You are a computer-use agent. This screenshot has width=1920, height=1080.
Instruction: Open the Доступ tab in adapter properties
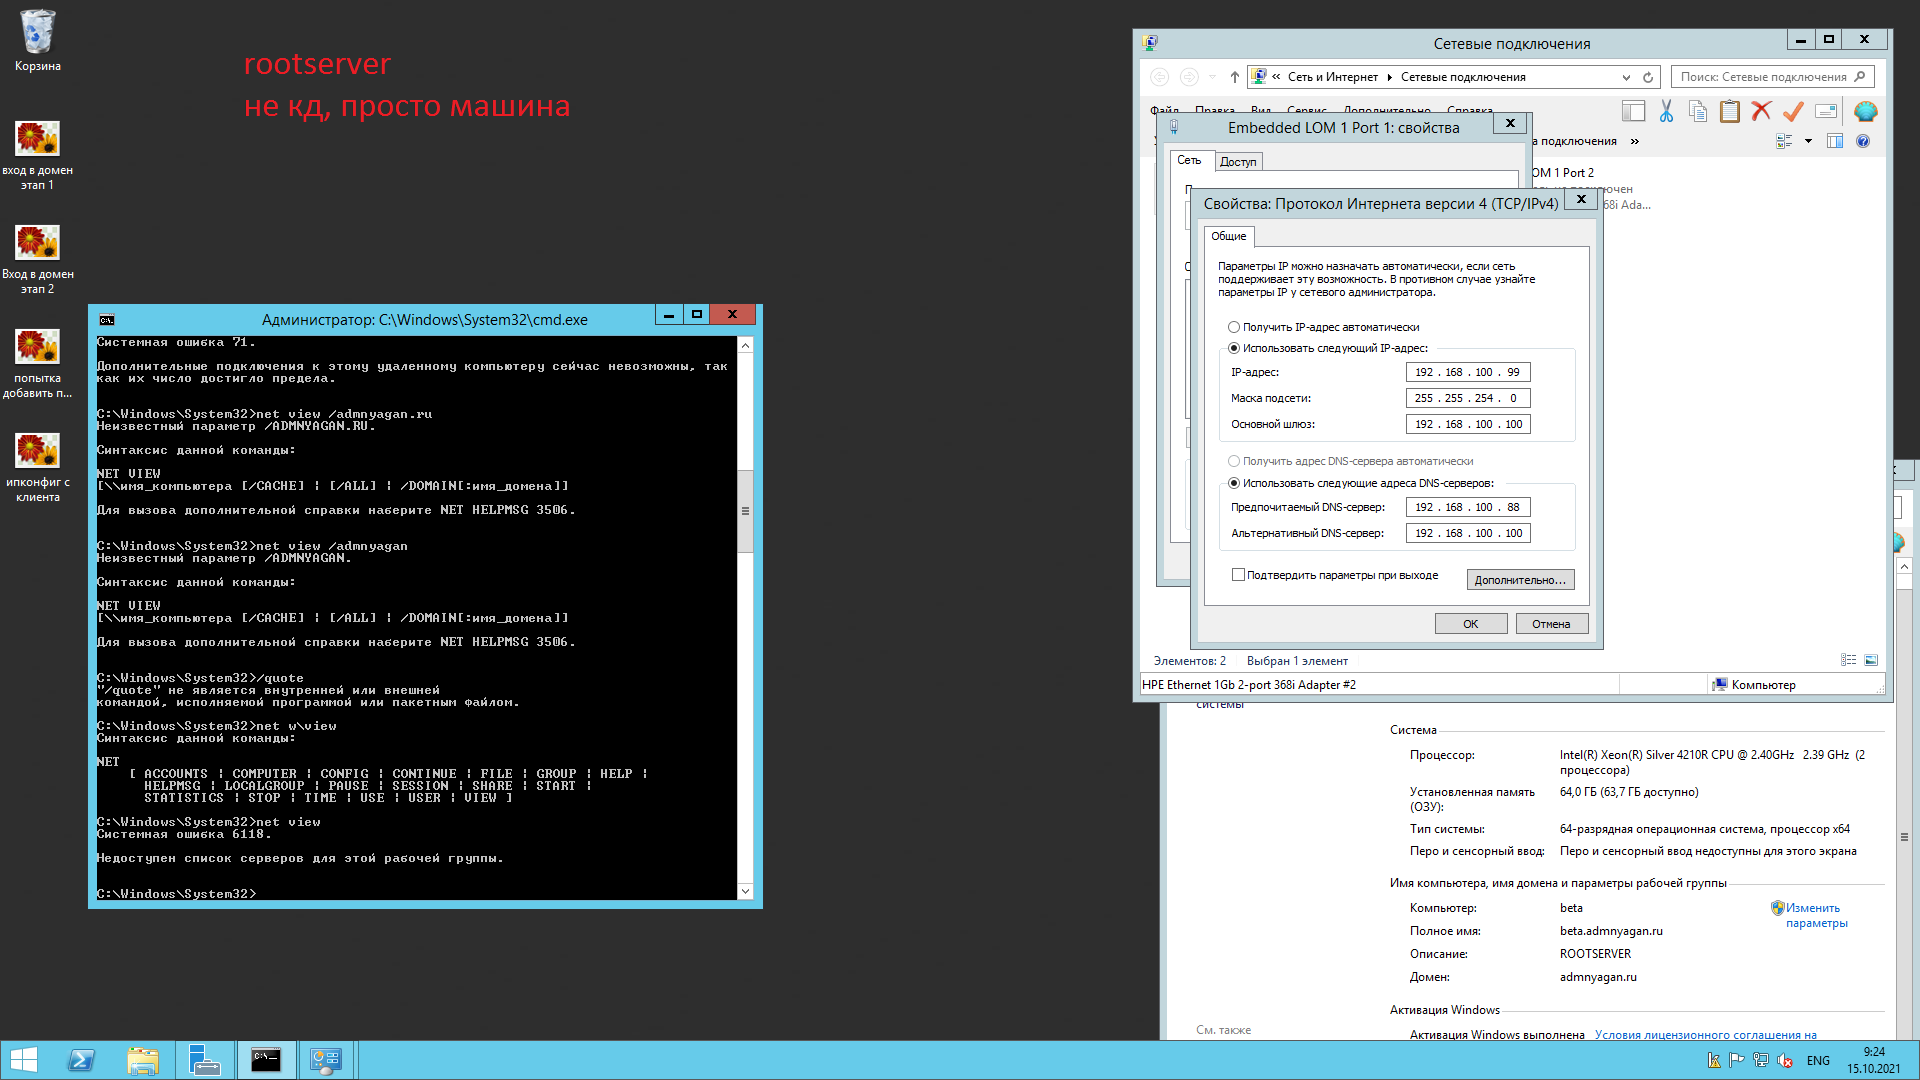pos(1238,162)
